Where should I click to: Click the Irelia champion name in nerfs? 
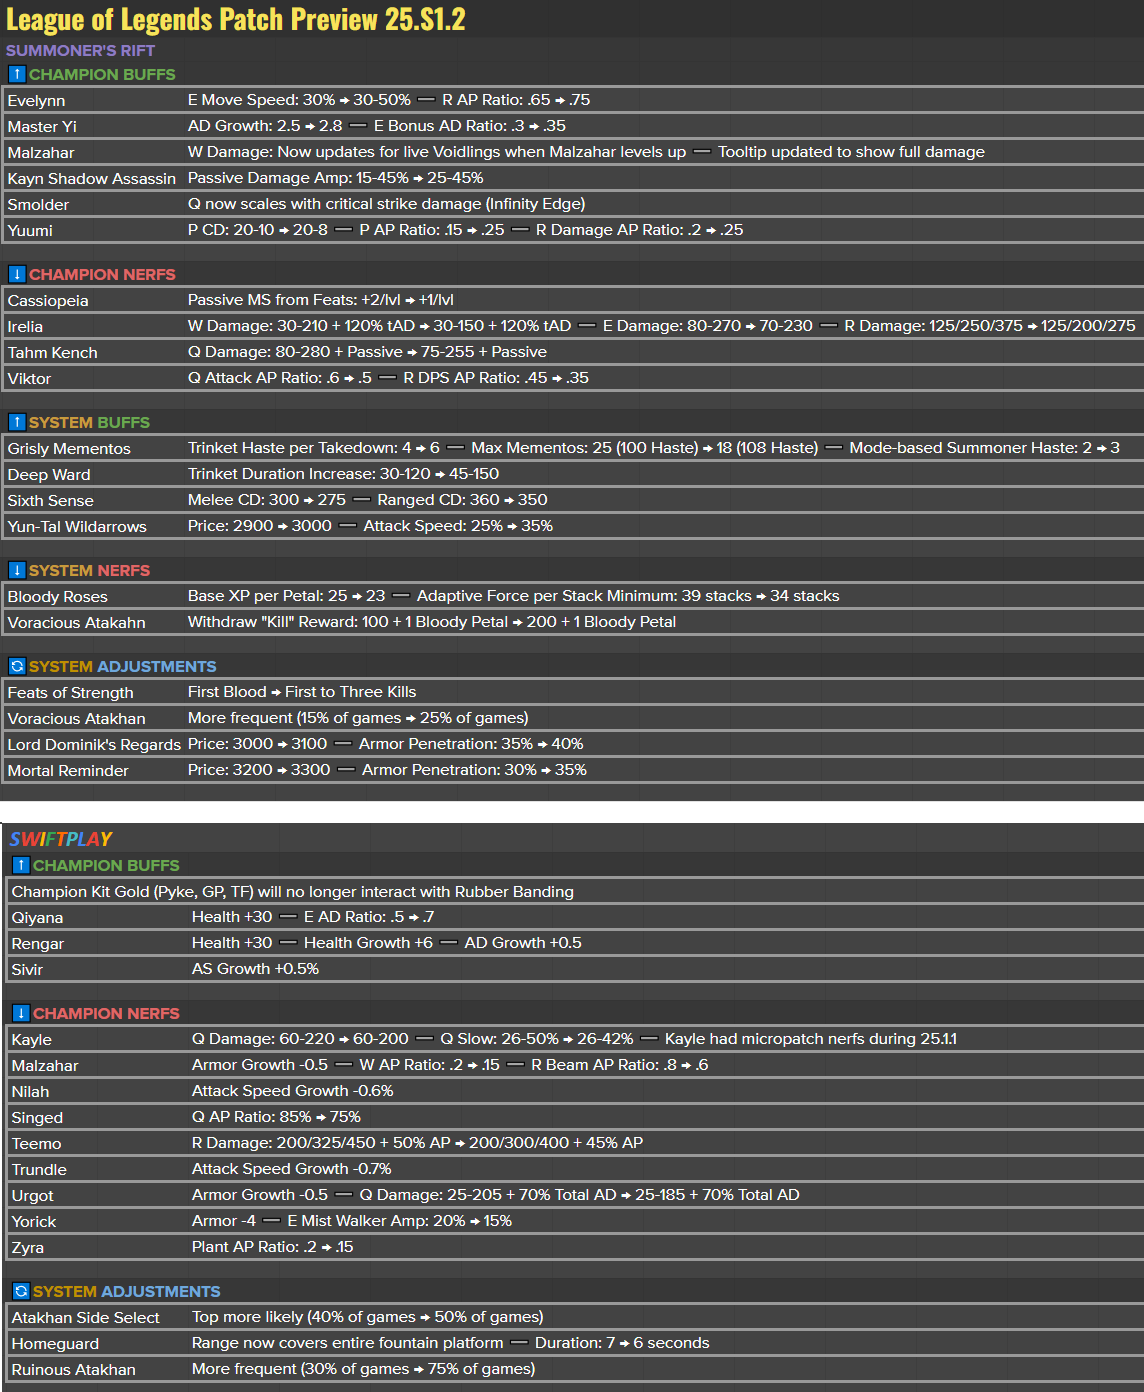tap(25, 327)
